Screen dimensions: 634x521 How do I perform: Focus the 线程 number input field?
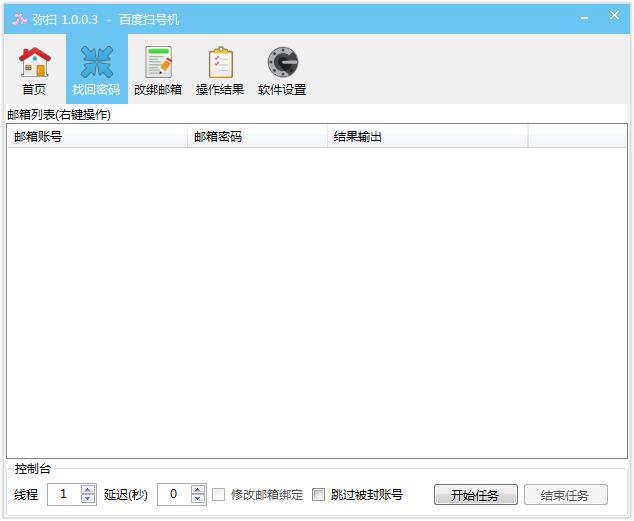pos(64,494)
